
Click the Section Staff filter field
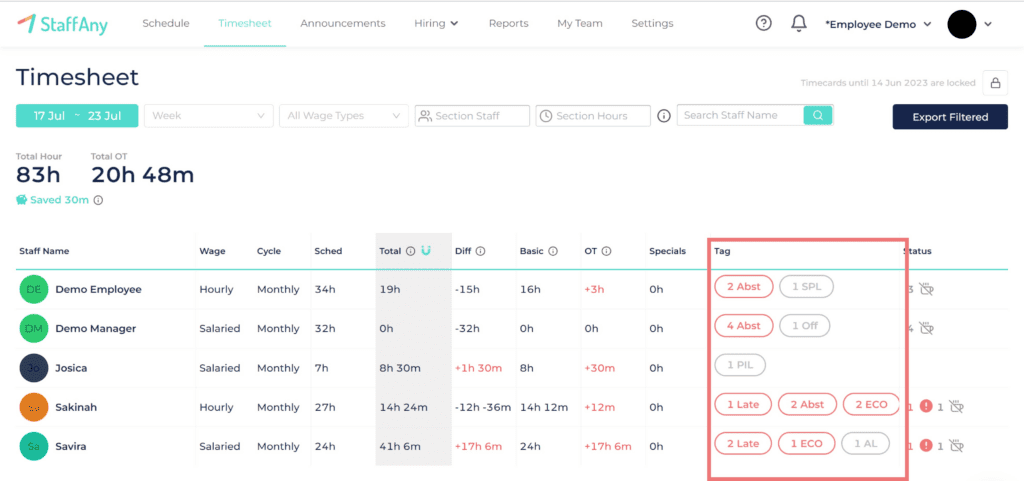(472, 116)
